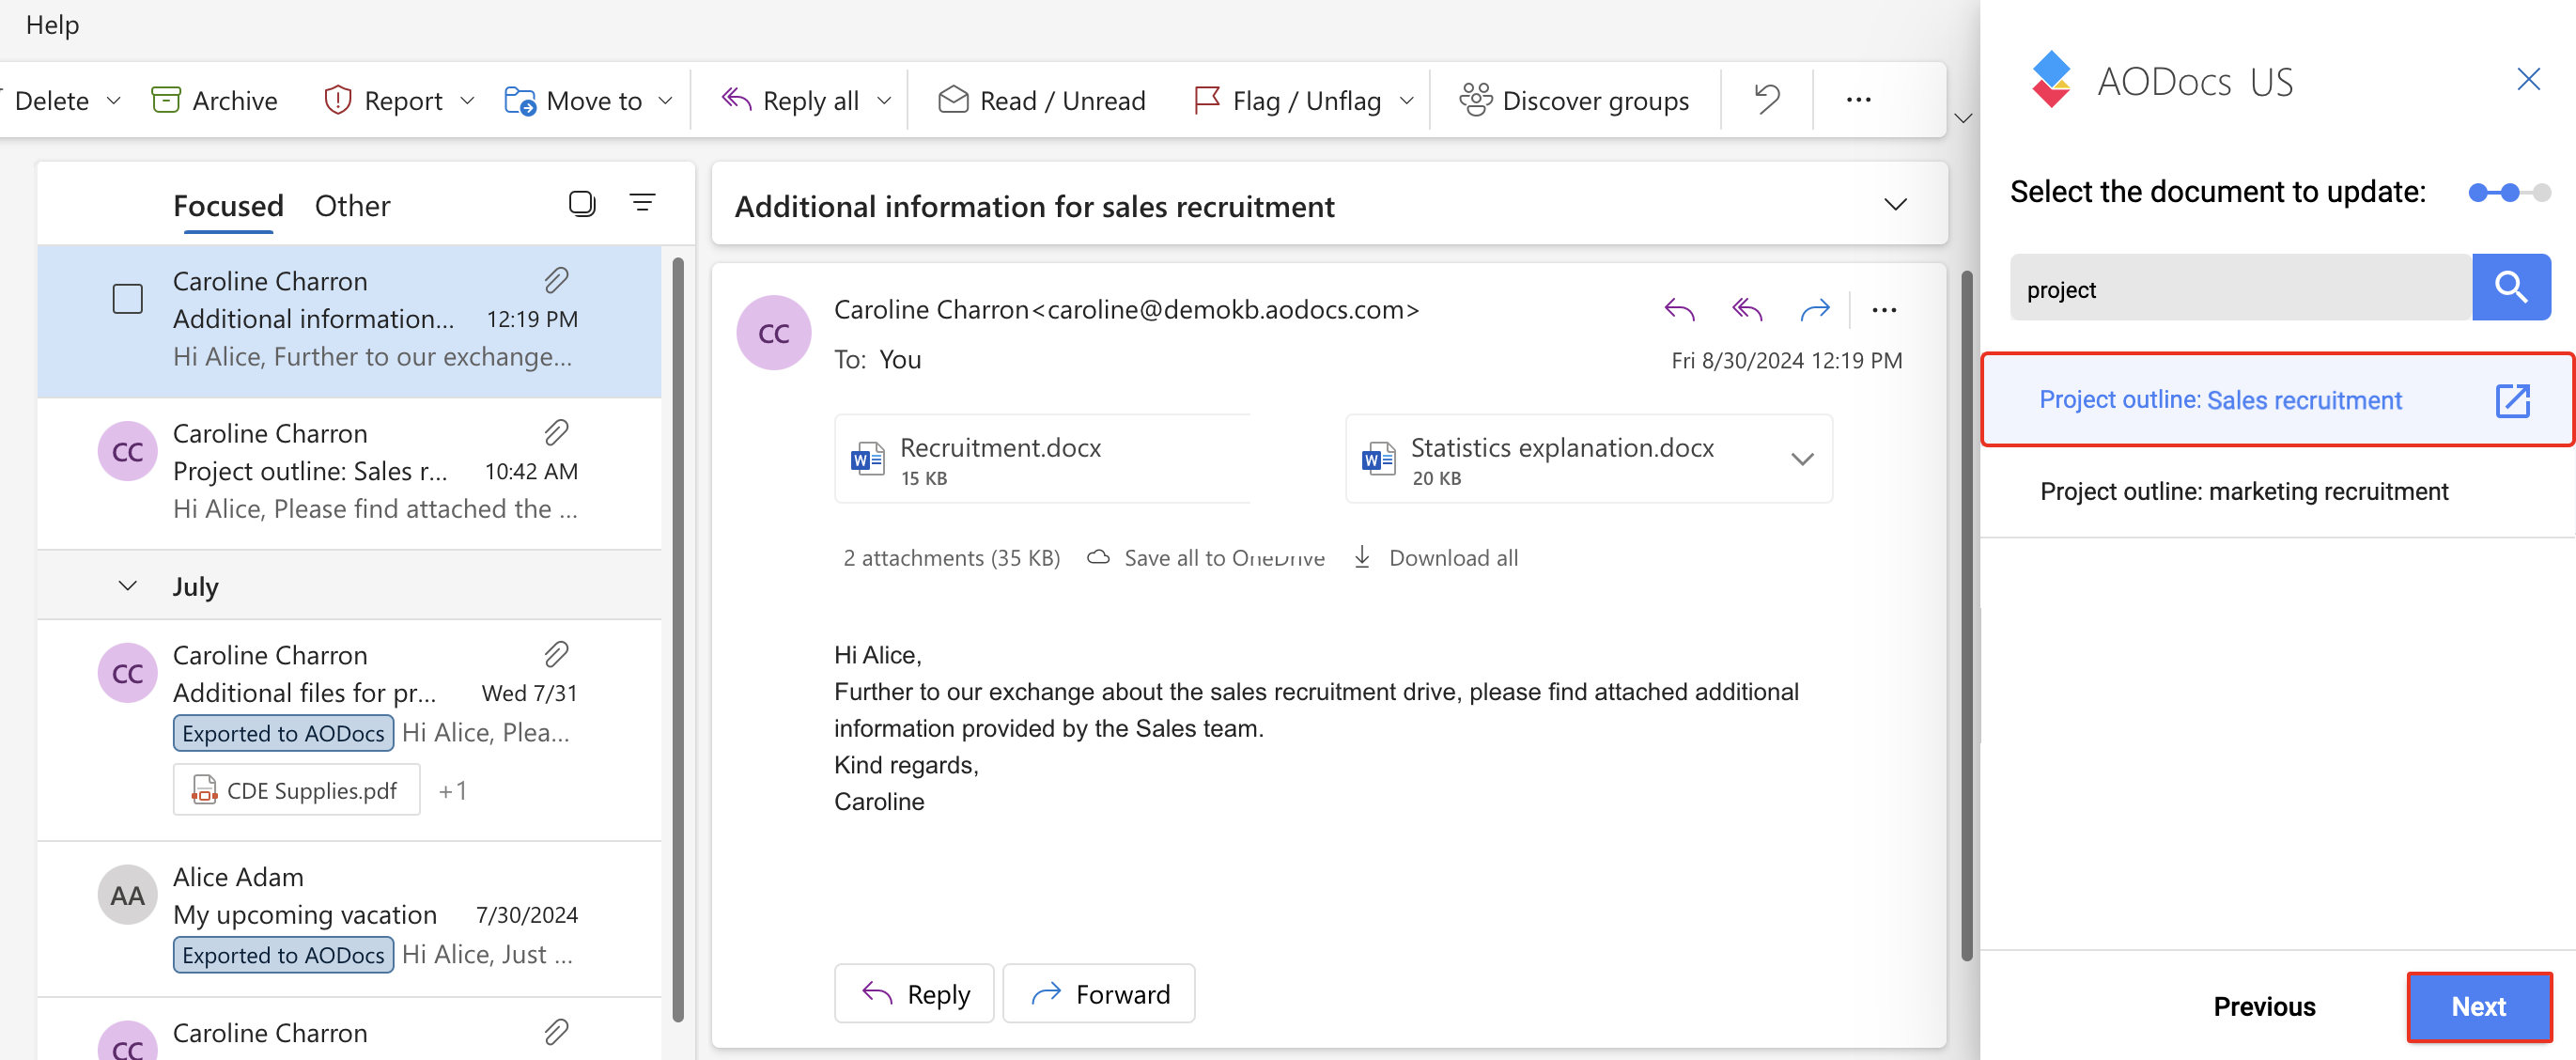This screenshot has height=1060, width=2576.
Task: Click the Exported to AODocs tag on vacation email
Action: point(283,954)
